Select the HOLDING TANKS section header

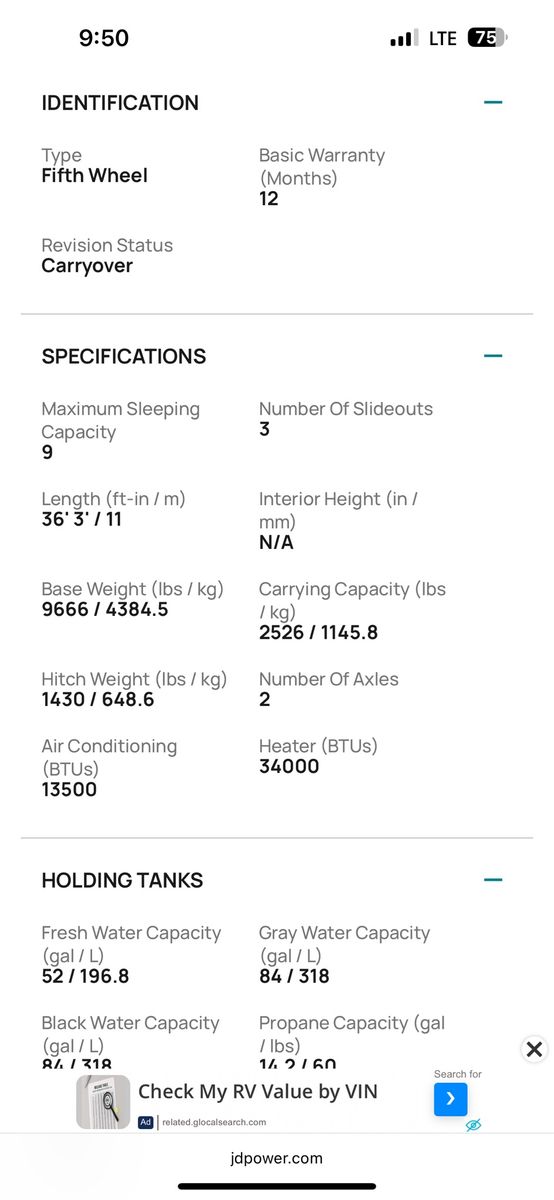(x=122, y=881)
